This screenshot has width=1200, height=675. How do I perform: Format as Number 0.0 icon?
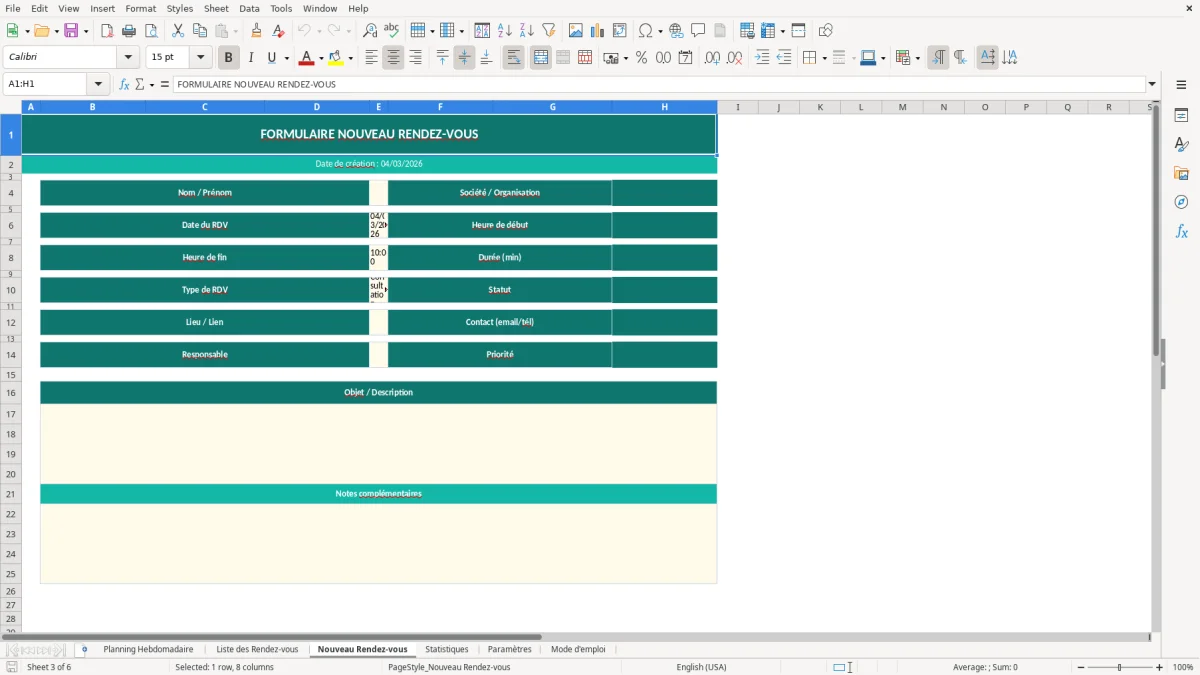663,58
